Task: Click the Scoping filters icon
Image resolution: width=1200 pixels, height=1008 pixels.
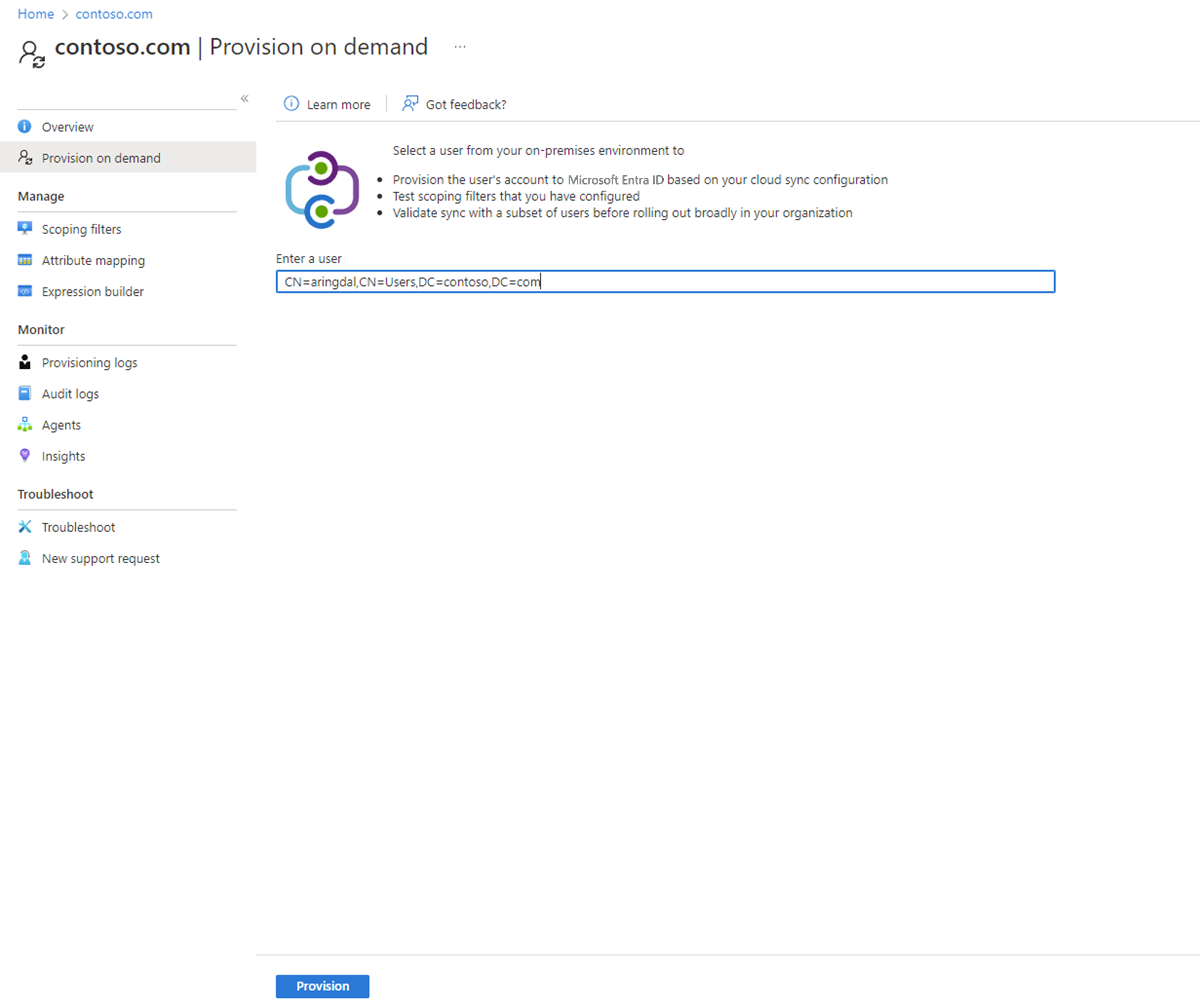Action: click(x=25, y=229)
